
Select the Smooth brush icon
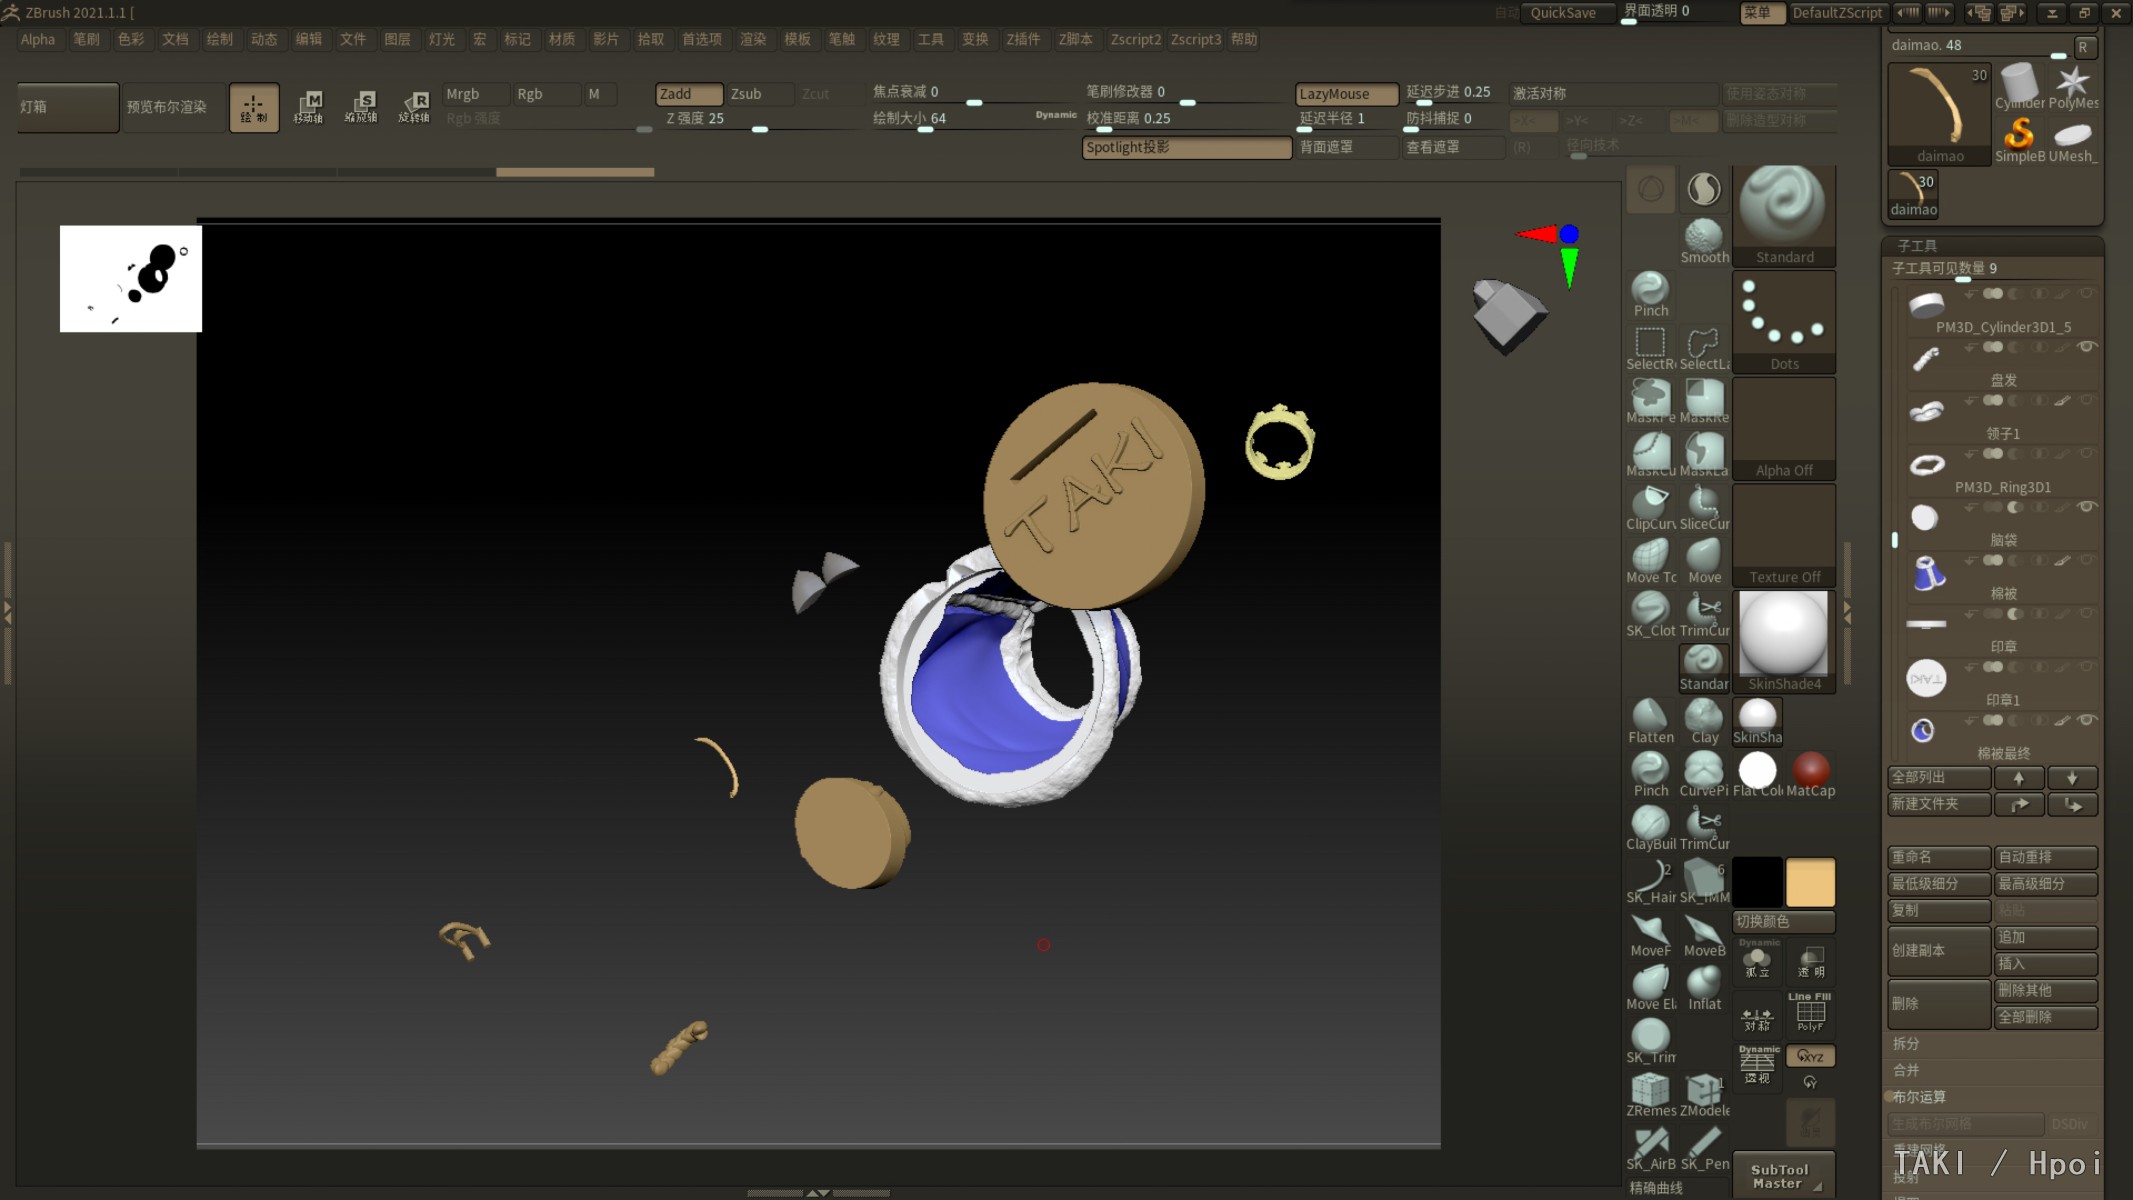pyautogui.click(x=1703, y=240)
